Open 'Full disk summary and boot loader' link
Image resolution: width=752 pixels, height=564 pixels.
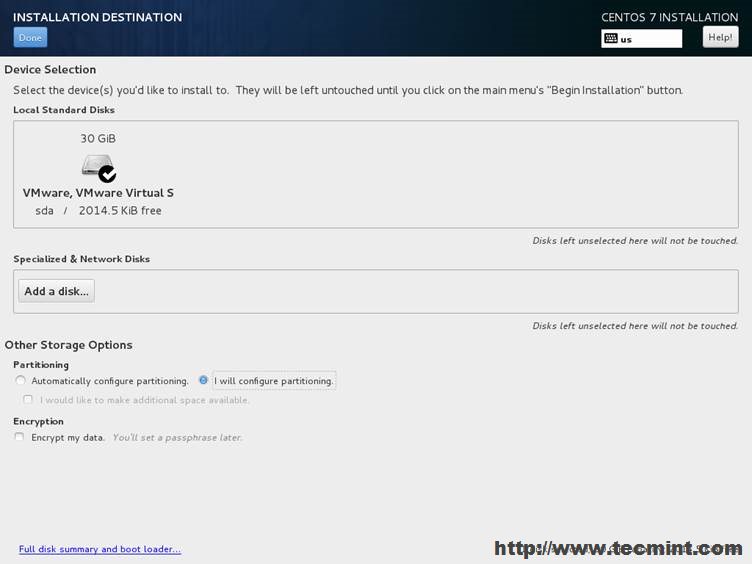pyautogui.click(x=100, y=549)
